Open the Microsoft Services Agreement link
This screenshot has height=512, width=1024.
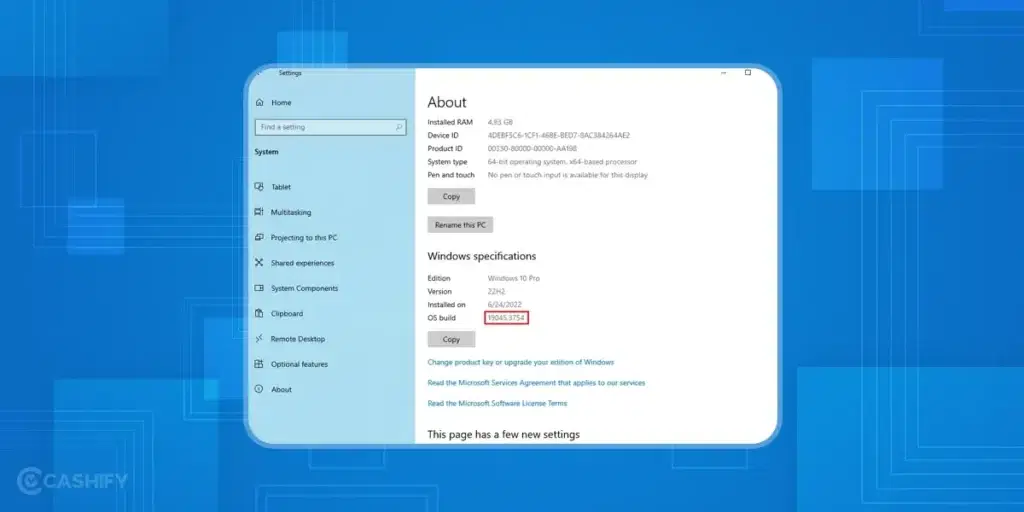[536, 383]
